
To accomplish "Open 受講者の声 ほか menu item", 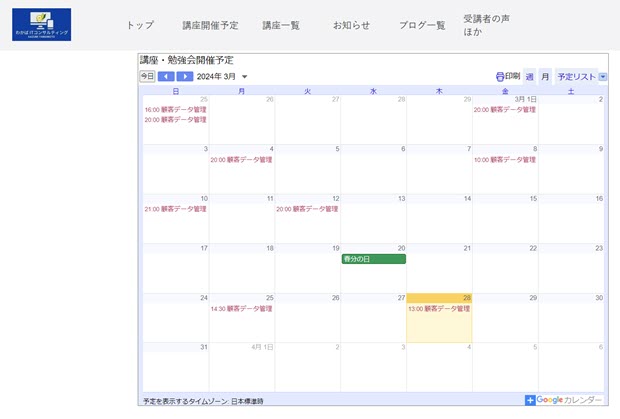I will tap(487, 25).
